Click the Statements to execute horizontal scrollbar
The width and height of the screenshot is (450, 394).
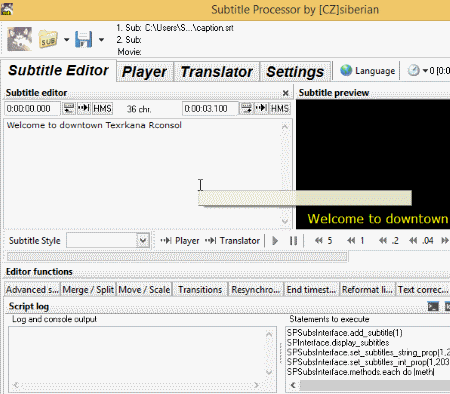coord(375,385)
